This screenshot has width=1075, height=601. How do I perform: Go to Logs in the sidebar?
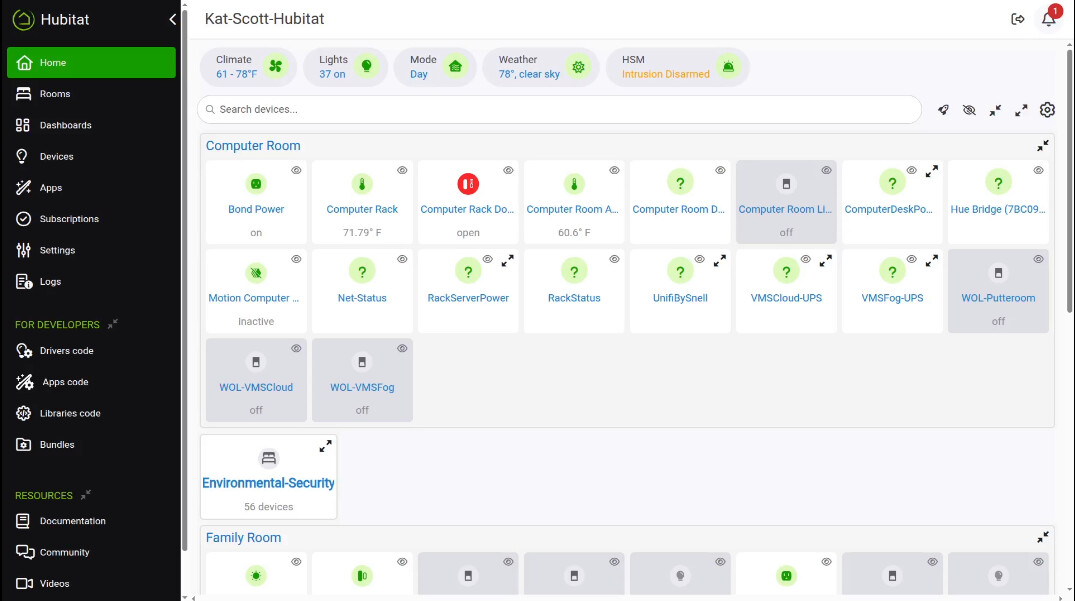pyautogui.click(x=50, y=282)
